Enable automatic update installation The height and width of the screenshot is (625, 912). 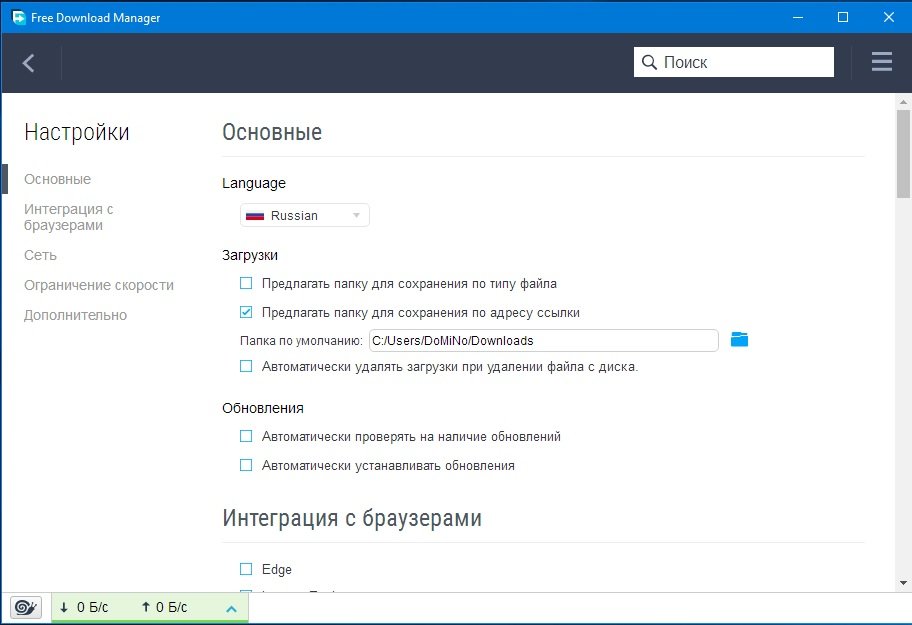tap(246, 465)
